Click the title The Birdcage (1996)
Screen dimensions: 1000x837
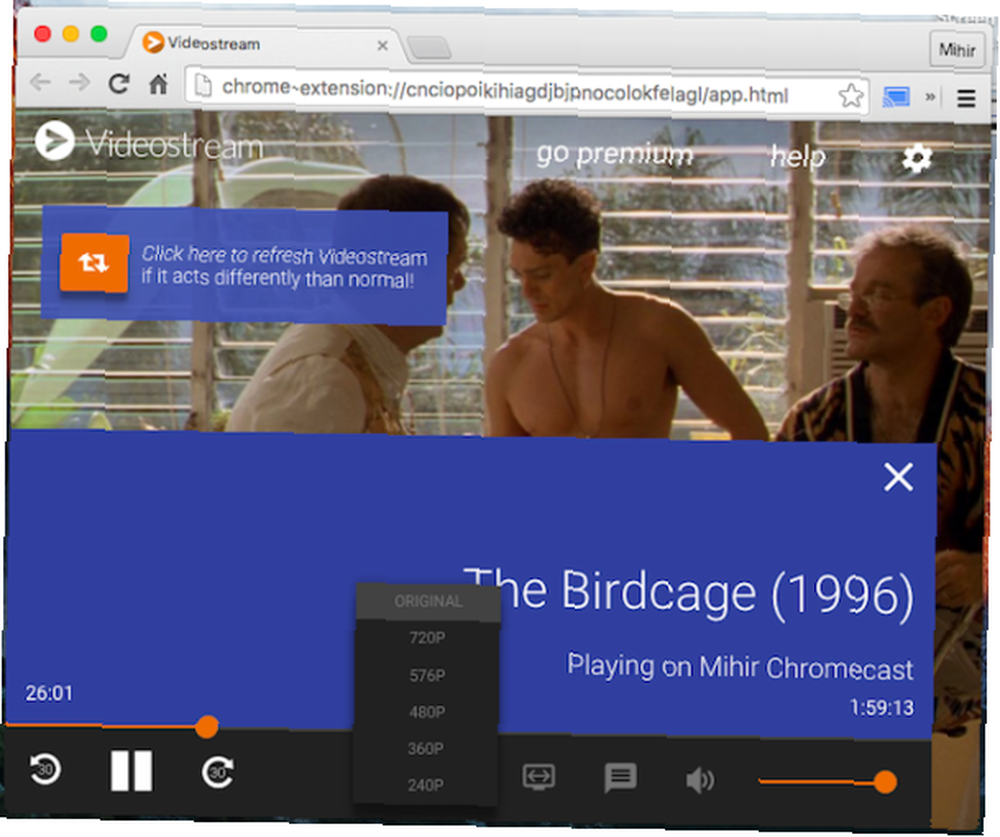[689, 593]
